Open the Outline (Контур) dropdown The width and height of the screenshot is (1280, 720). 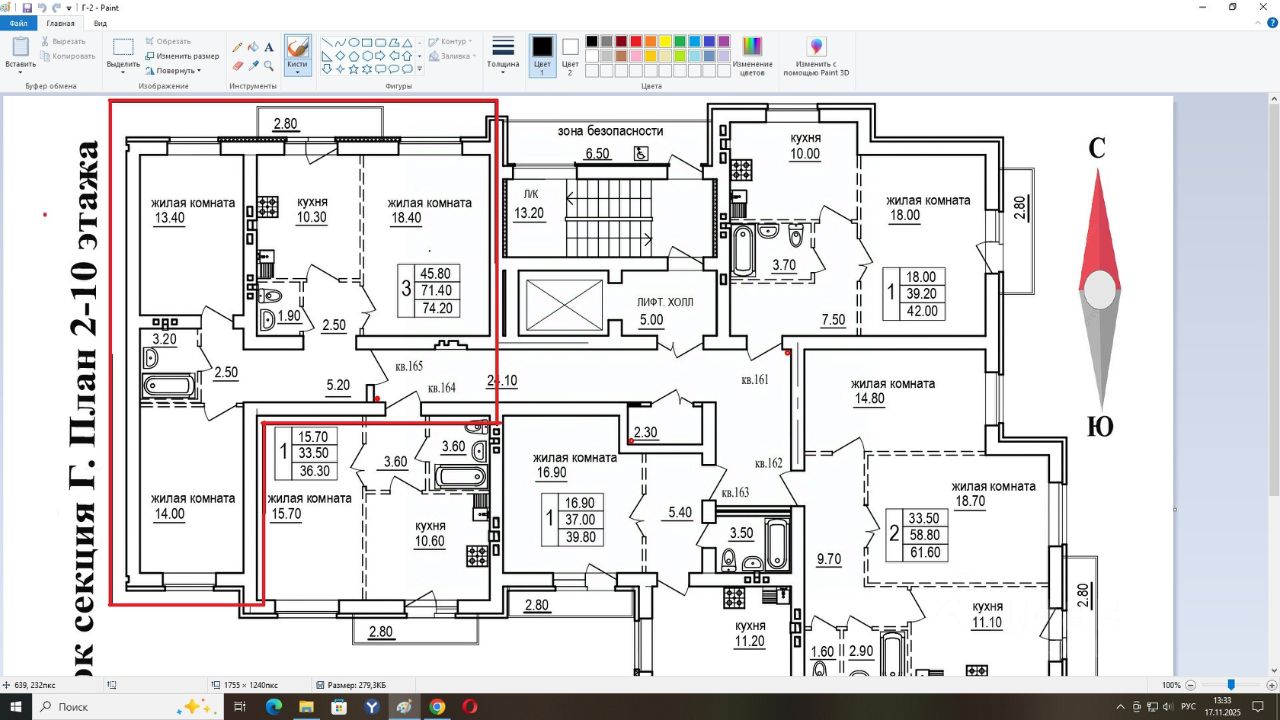point(448,41)
